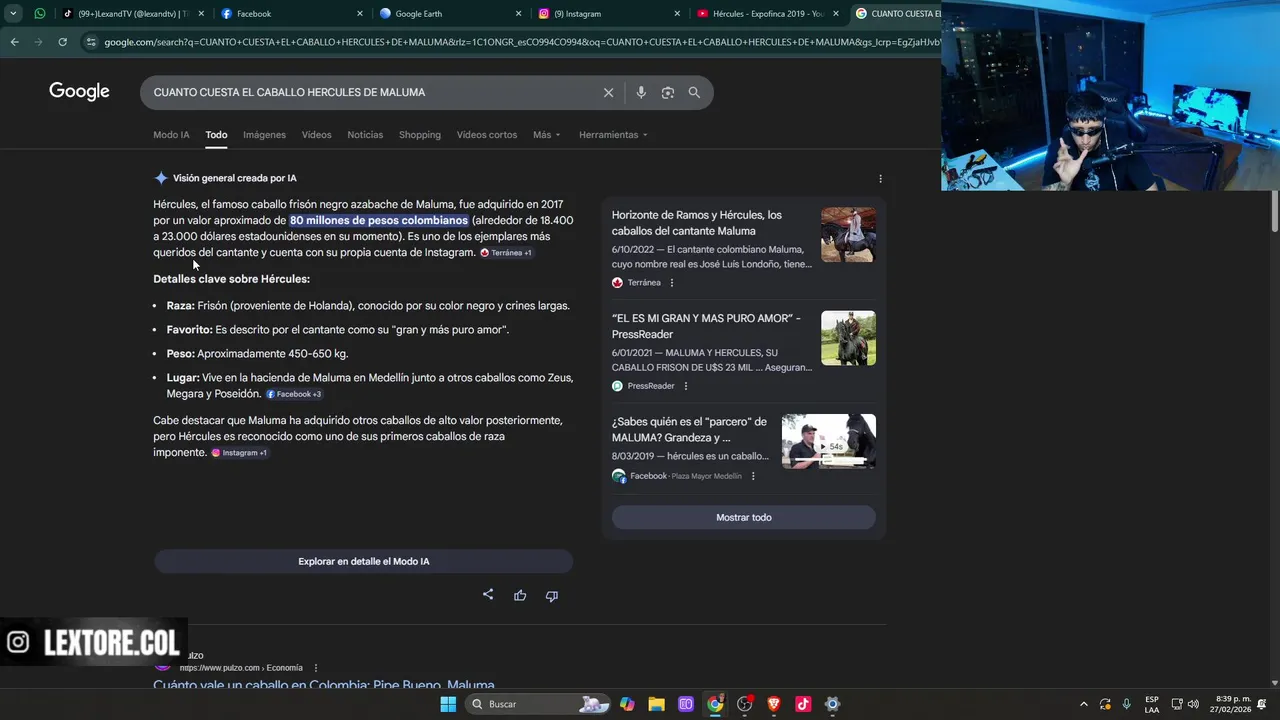Switch to Modo IA tab
Image resolution: width=1280 pixels, height=720 pixels.
coord(171,135)
